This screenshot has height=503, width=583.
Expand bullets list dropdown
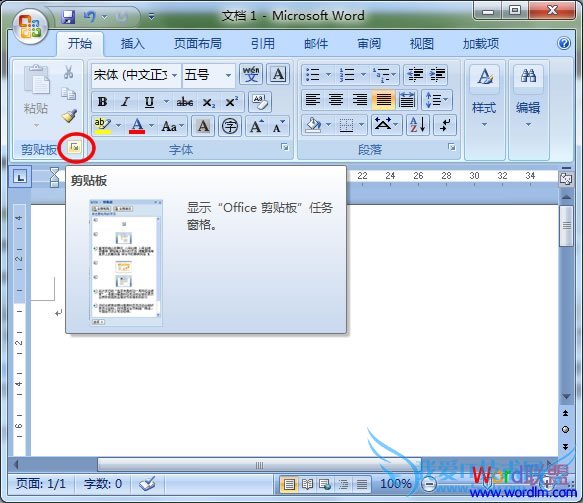point(328,74)
